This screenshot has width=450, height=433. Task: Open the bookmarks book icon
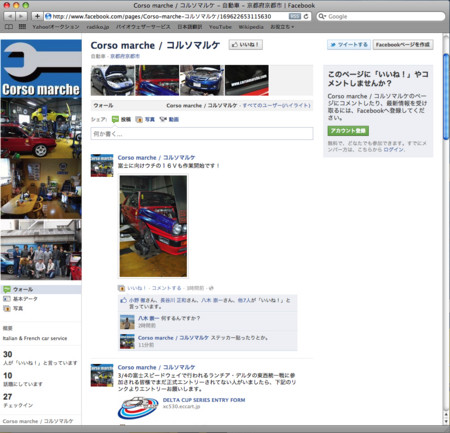point(9,27)
